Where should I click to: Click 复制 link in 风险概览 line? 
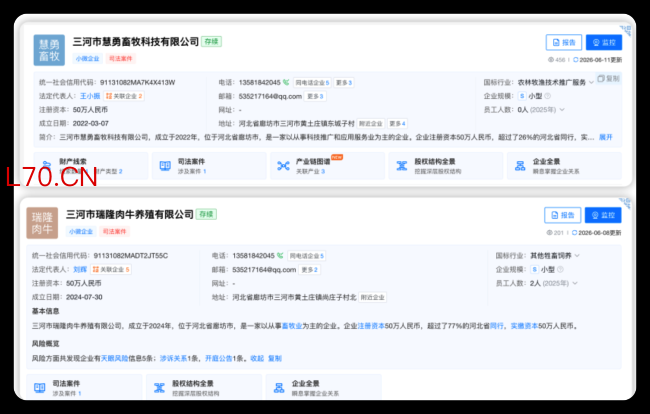275,358
